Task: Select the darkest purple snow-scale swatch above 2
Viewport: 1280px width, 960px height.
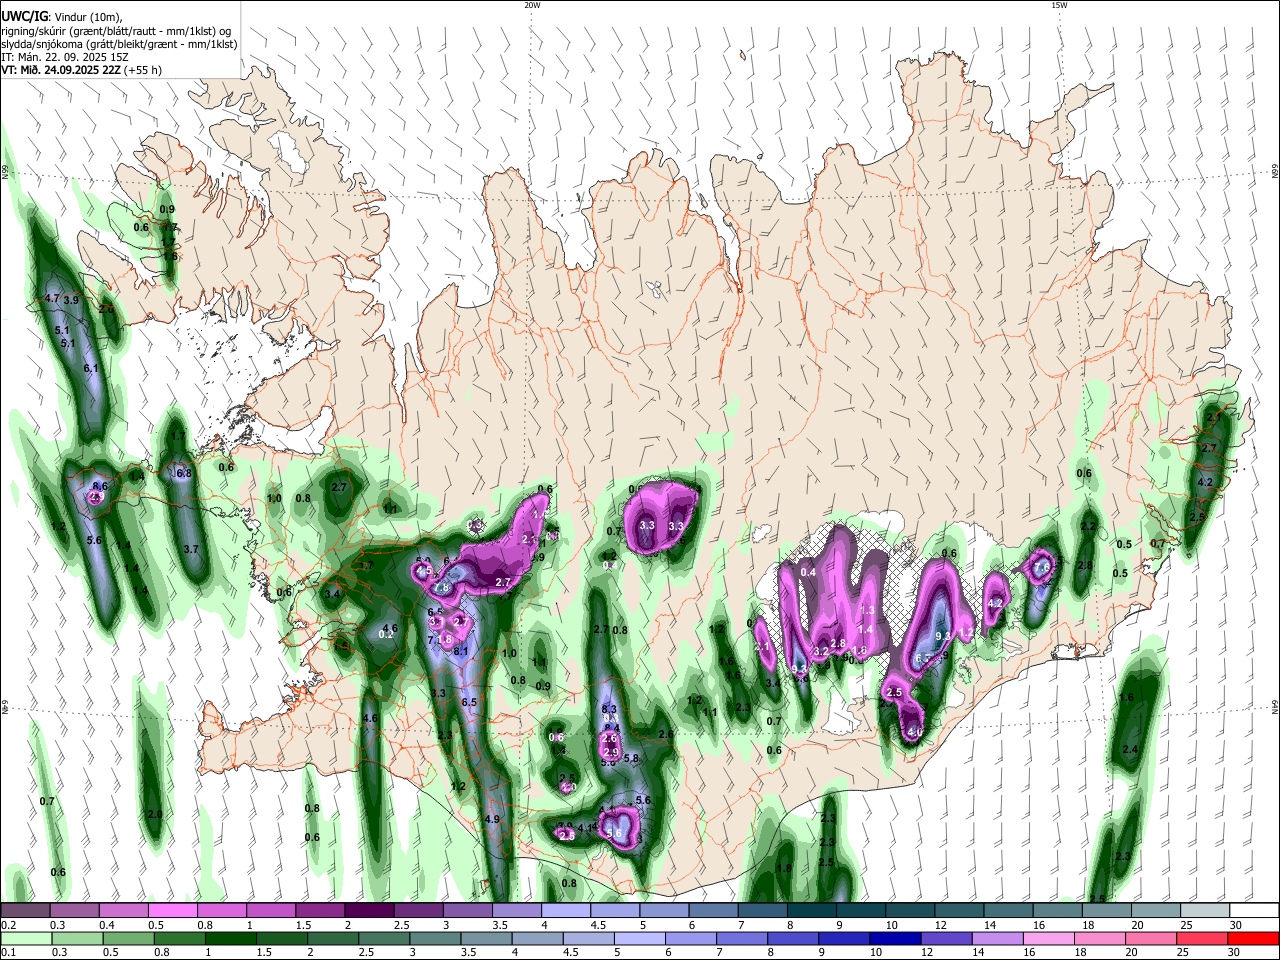Action: 369,911
